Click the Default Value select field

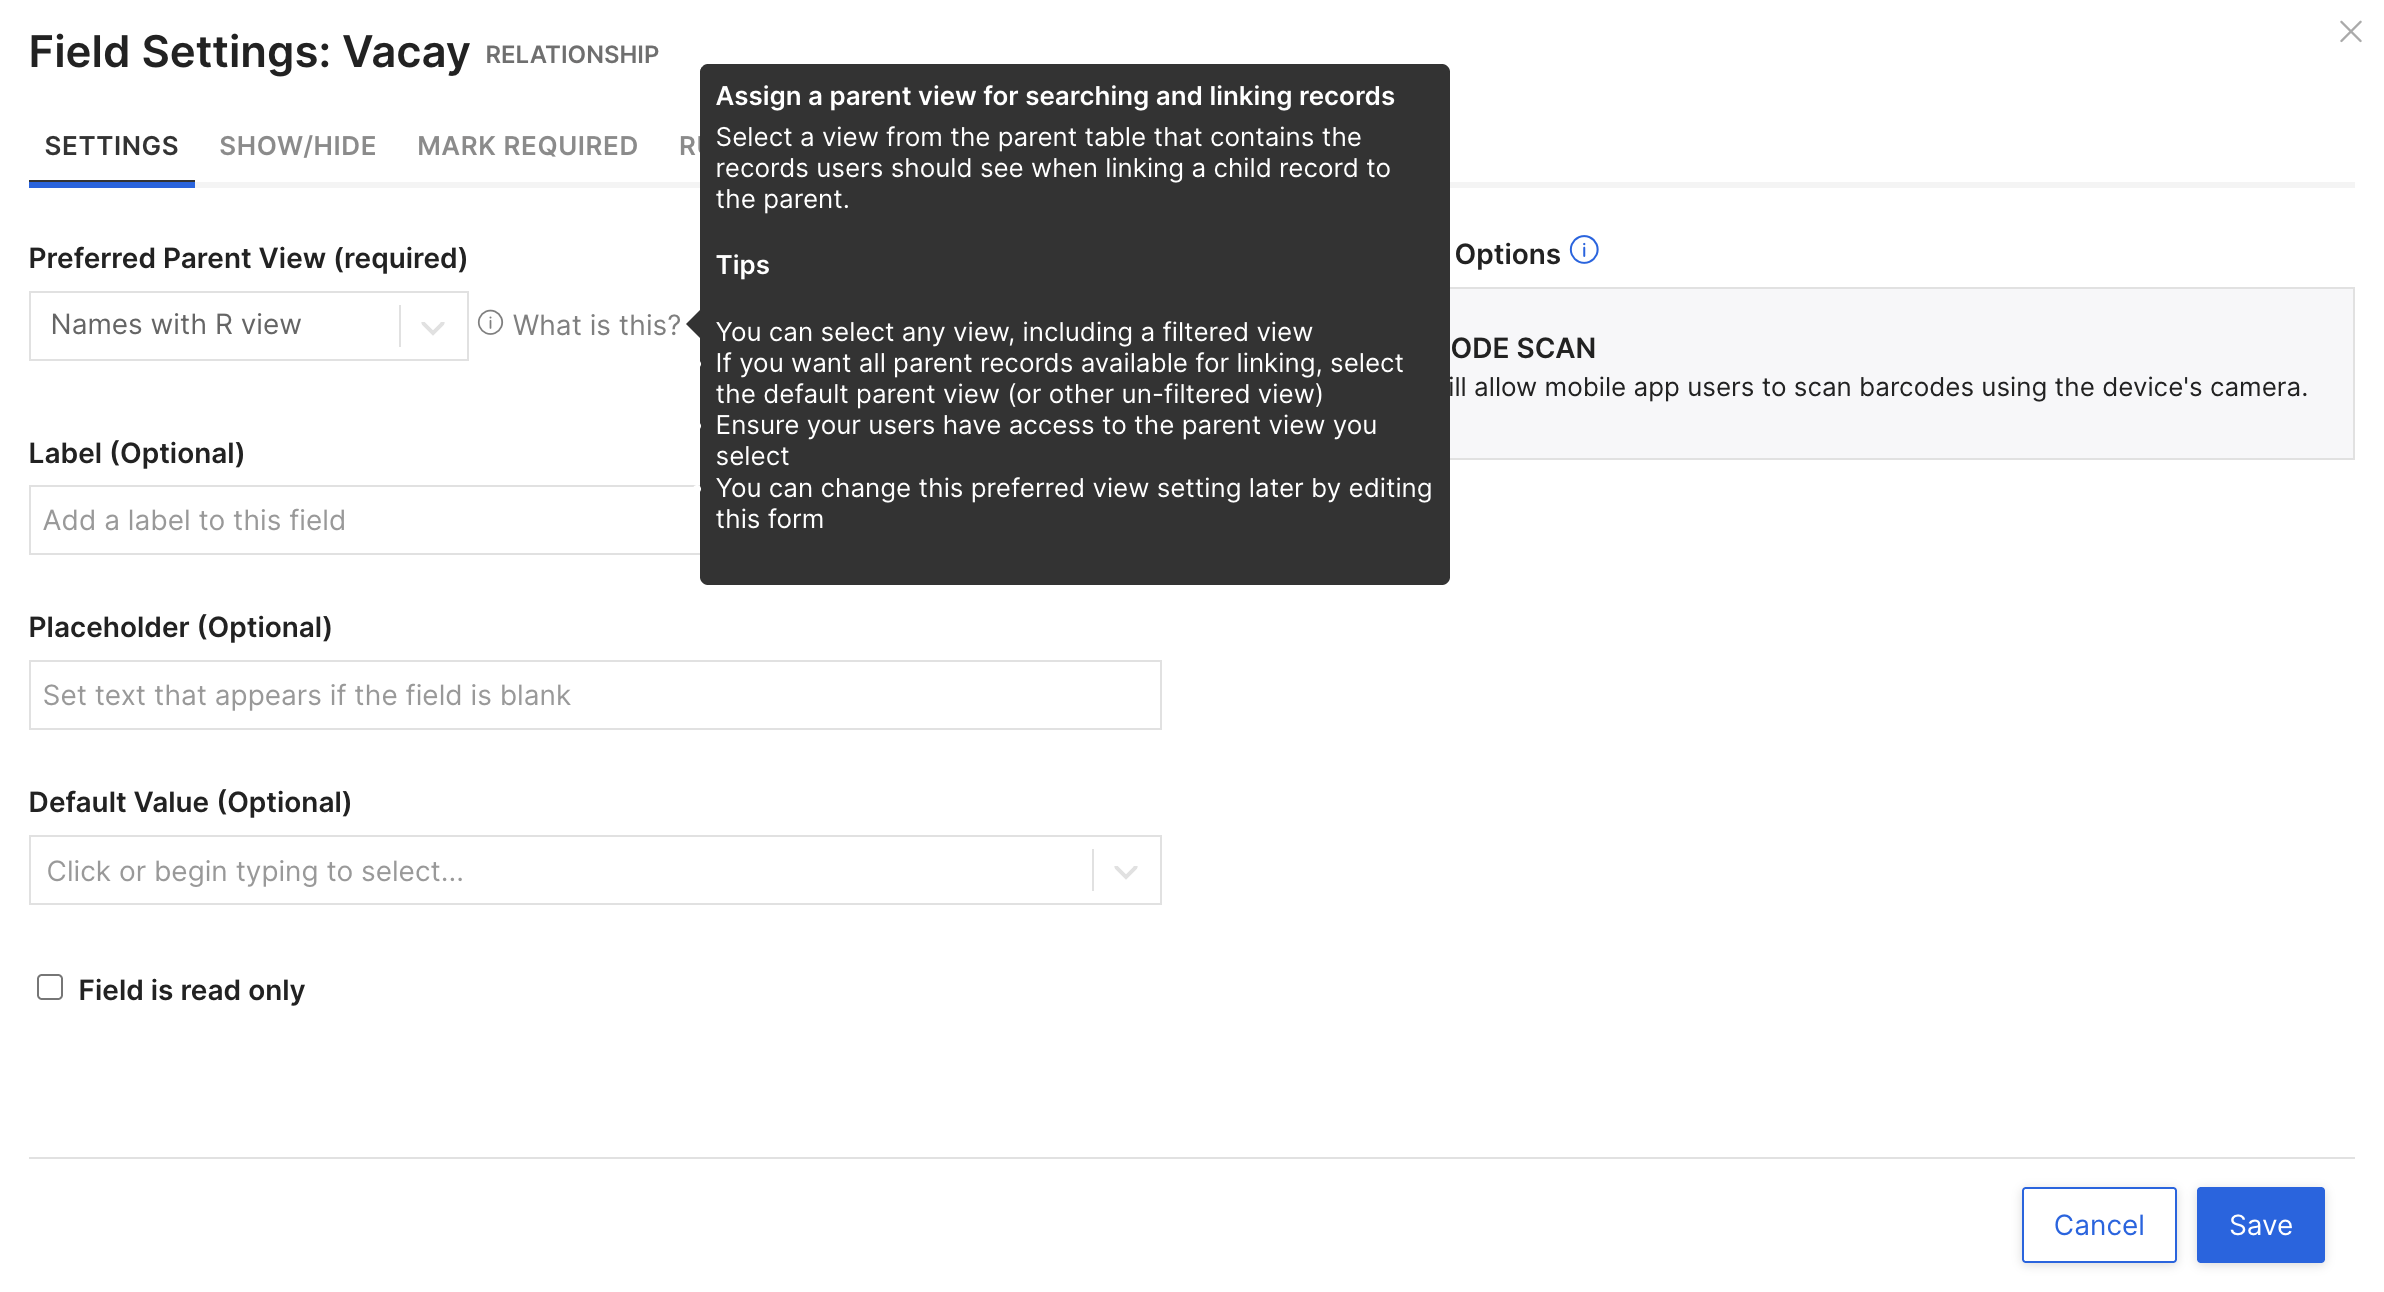[595, 871]
